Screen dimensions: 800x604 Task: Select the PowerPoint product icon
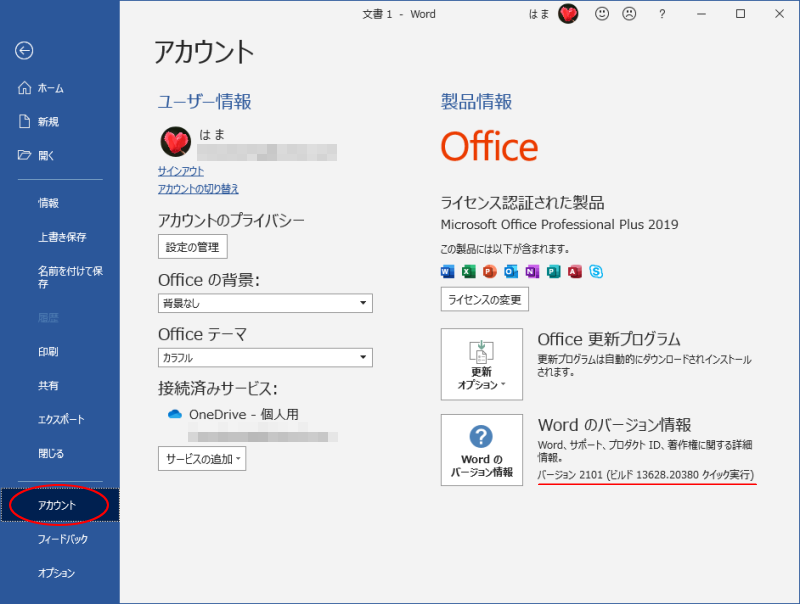tap(489, 271)
